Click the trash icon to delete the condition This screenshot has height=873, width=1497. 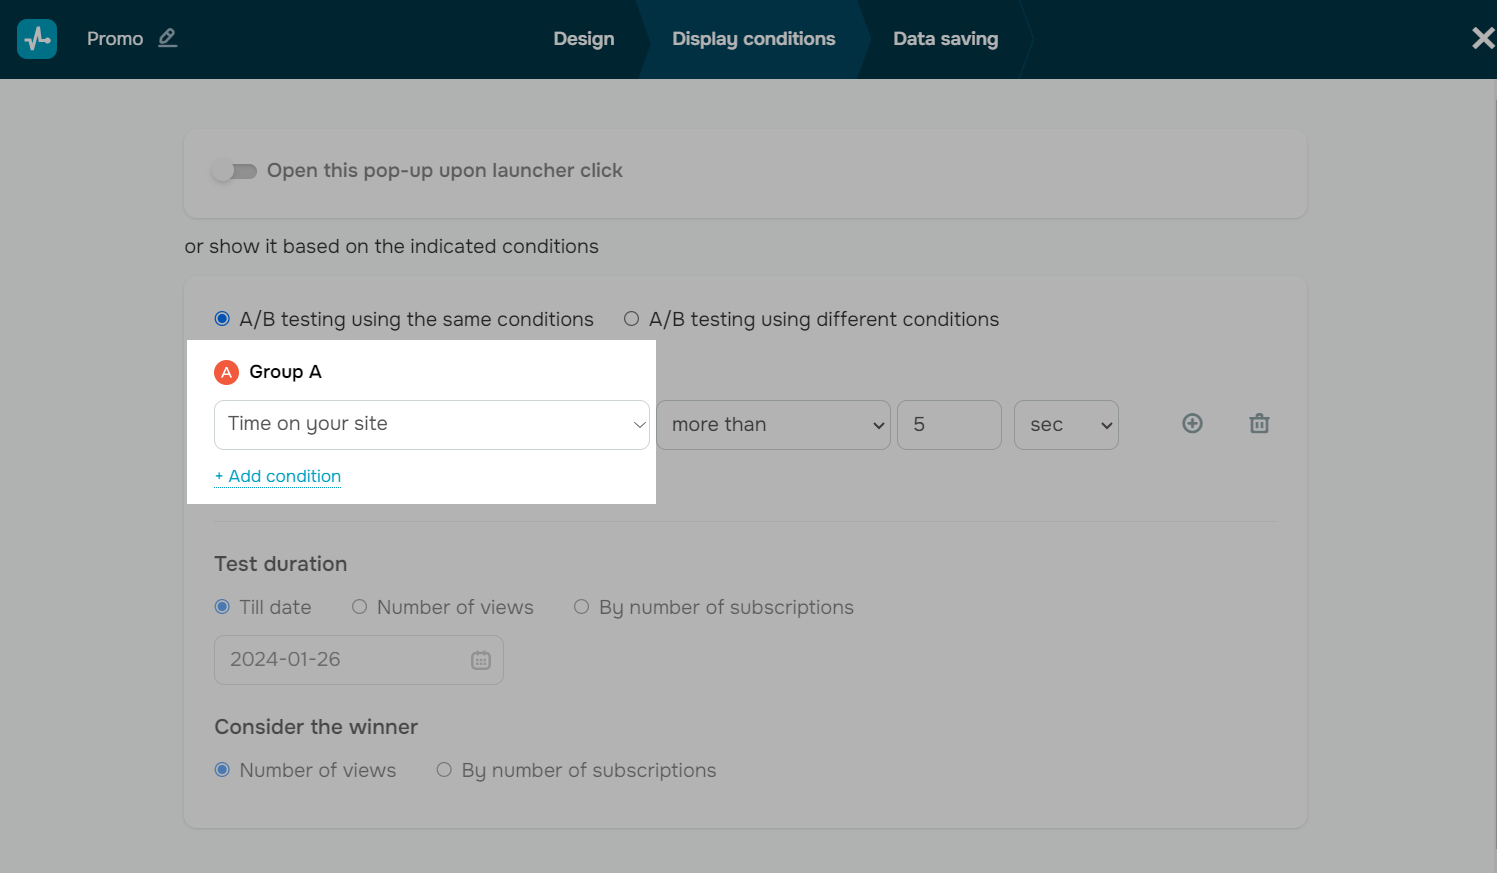pyautogui.click(x=1258, y=423)
